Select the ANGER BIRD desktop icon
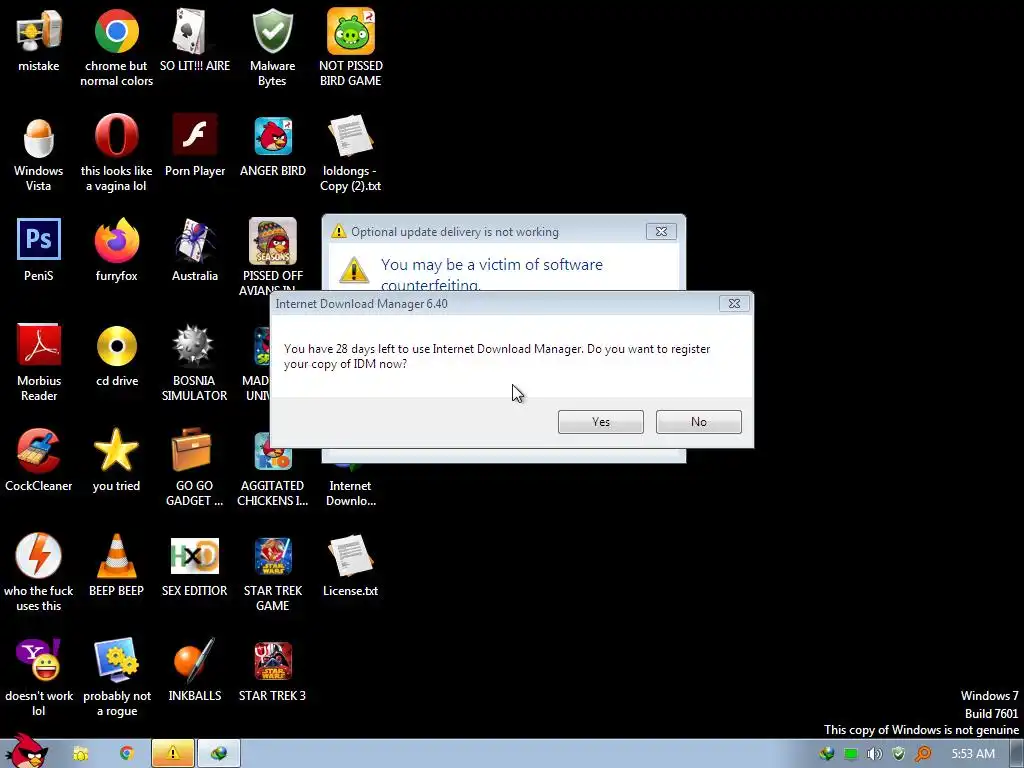The height and width of the screenshot is (768, 1024). point(272,146)
